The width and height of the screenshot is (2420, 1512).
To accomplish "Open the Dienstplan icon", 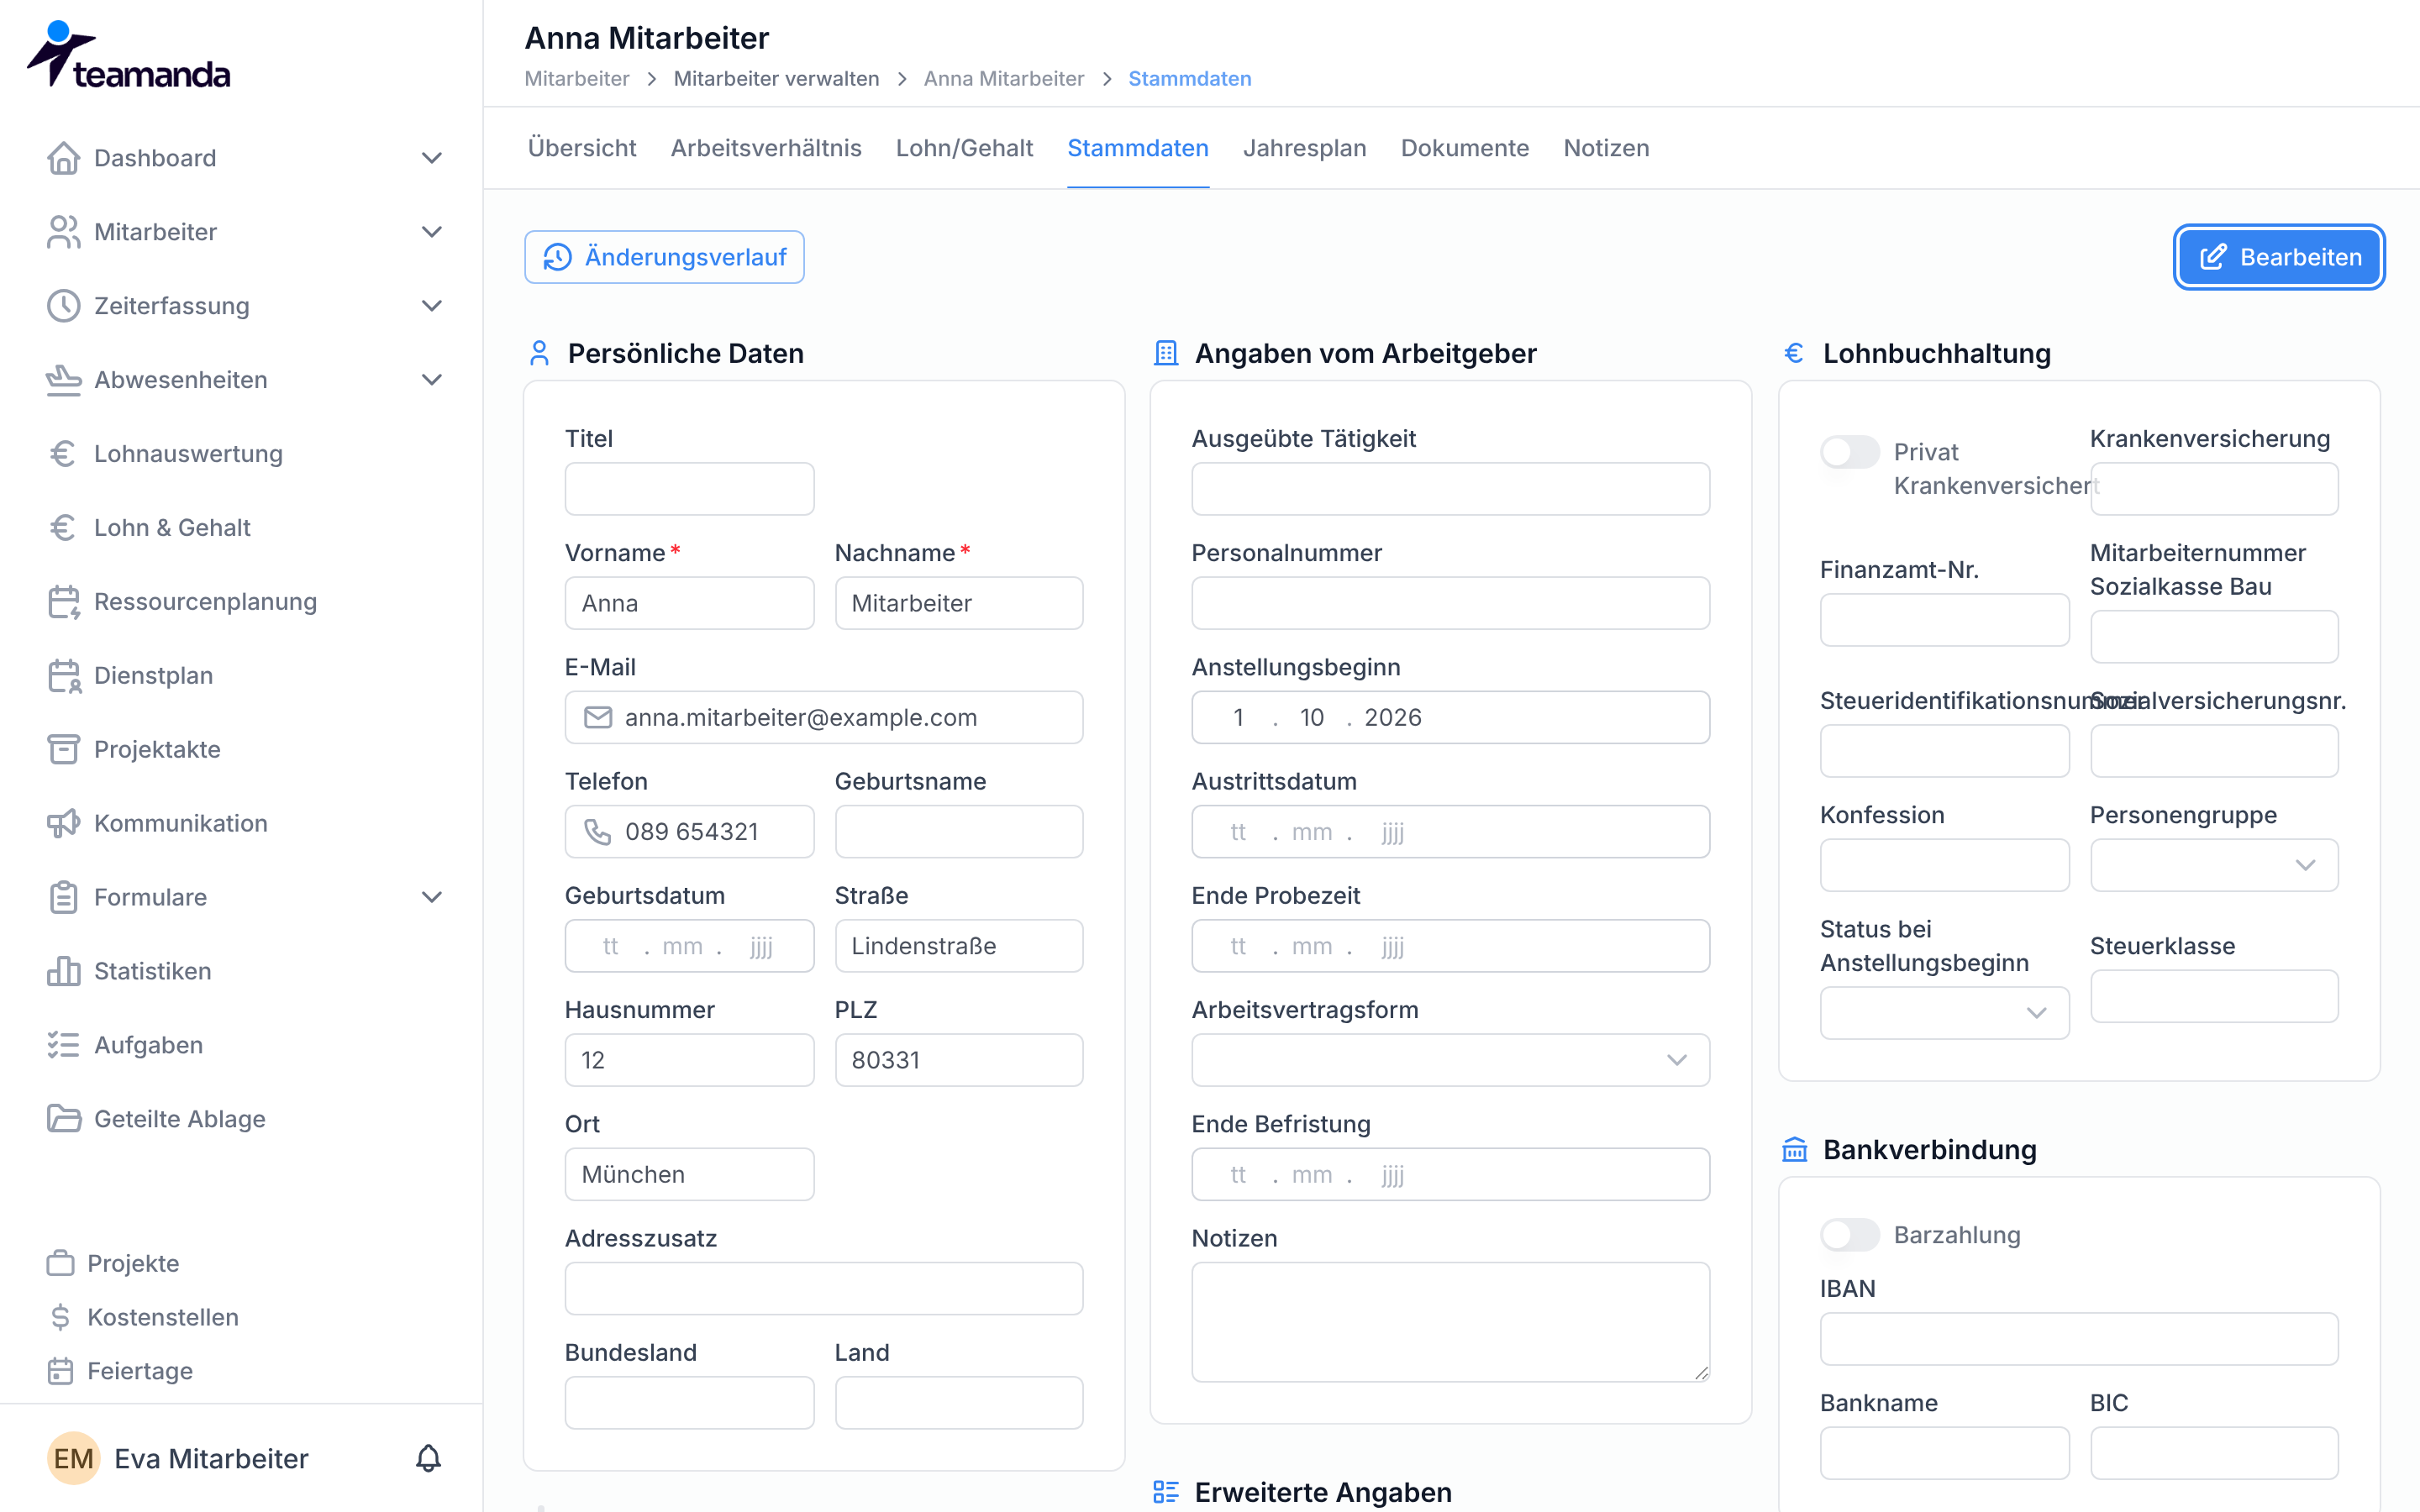I will (64, 676).
